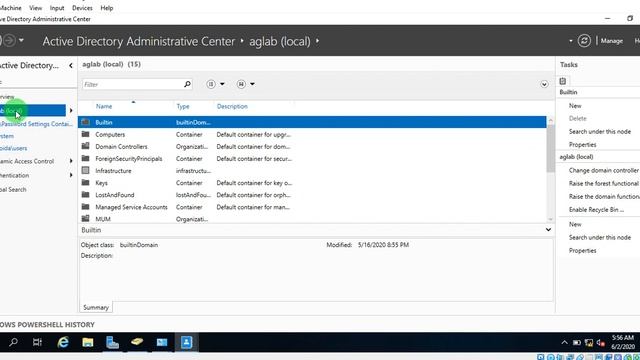640x360 pixels.
Task: Click the Tasks pane clipboard icon
Action: click(x=562, y=81)
